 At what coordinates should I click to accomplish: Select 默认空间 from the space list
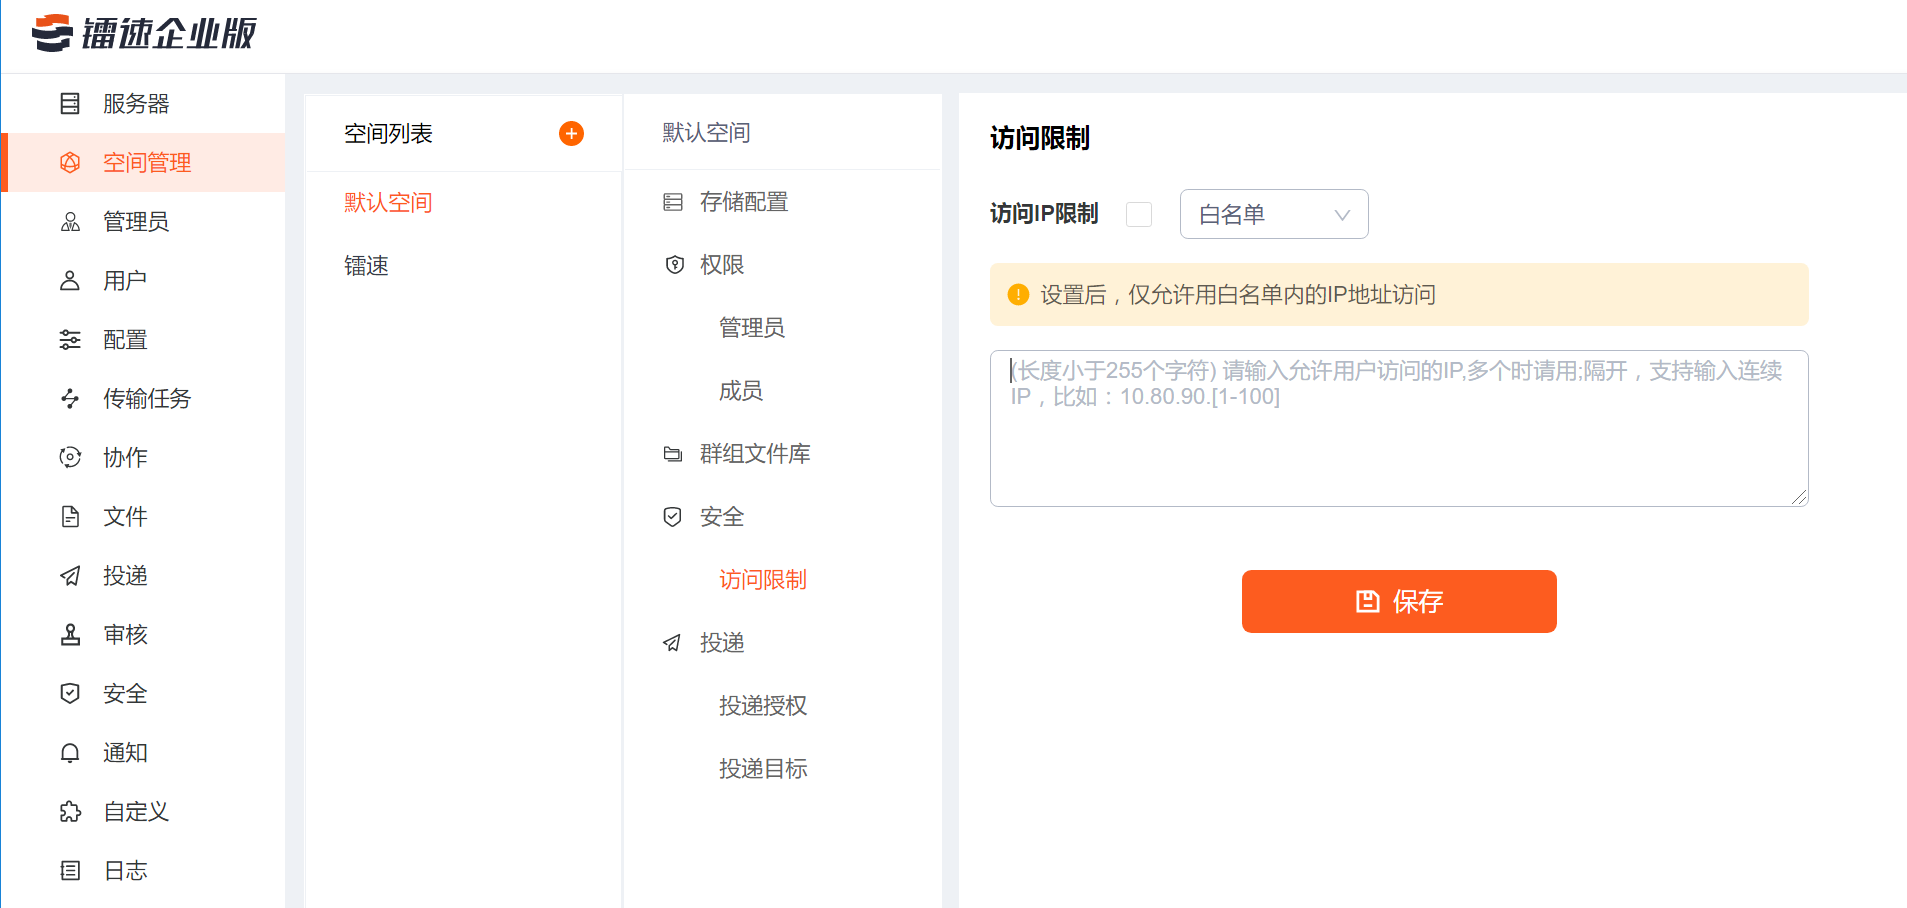click(x=387, y=202)
